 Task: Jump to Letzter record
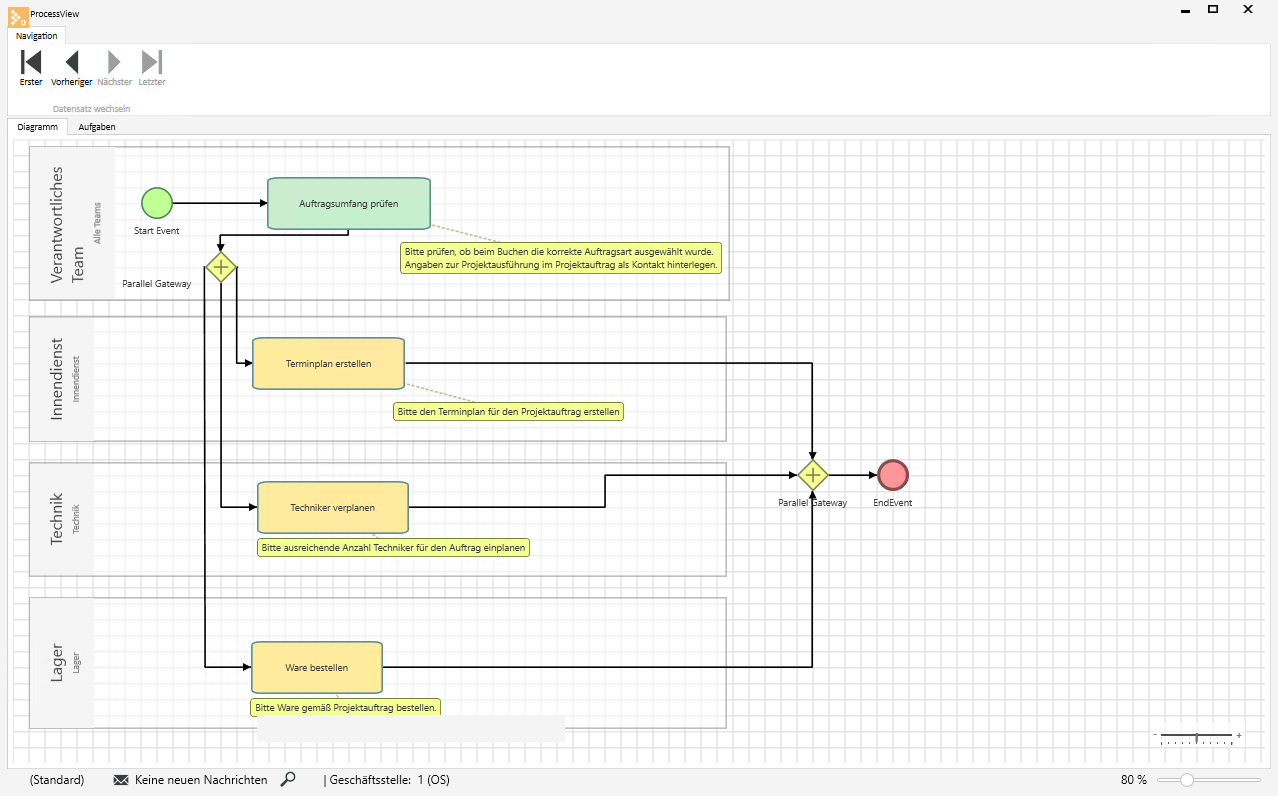coord(152,62)
